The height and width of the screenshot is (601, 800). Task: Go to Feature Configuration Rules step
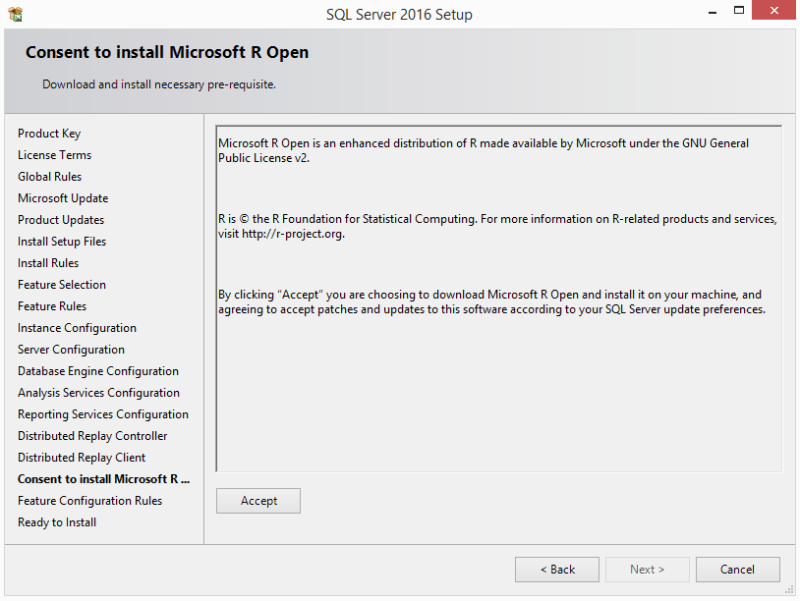[90, 501]
